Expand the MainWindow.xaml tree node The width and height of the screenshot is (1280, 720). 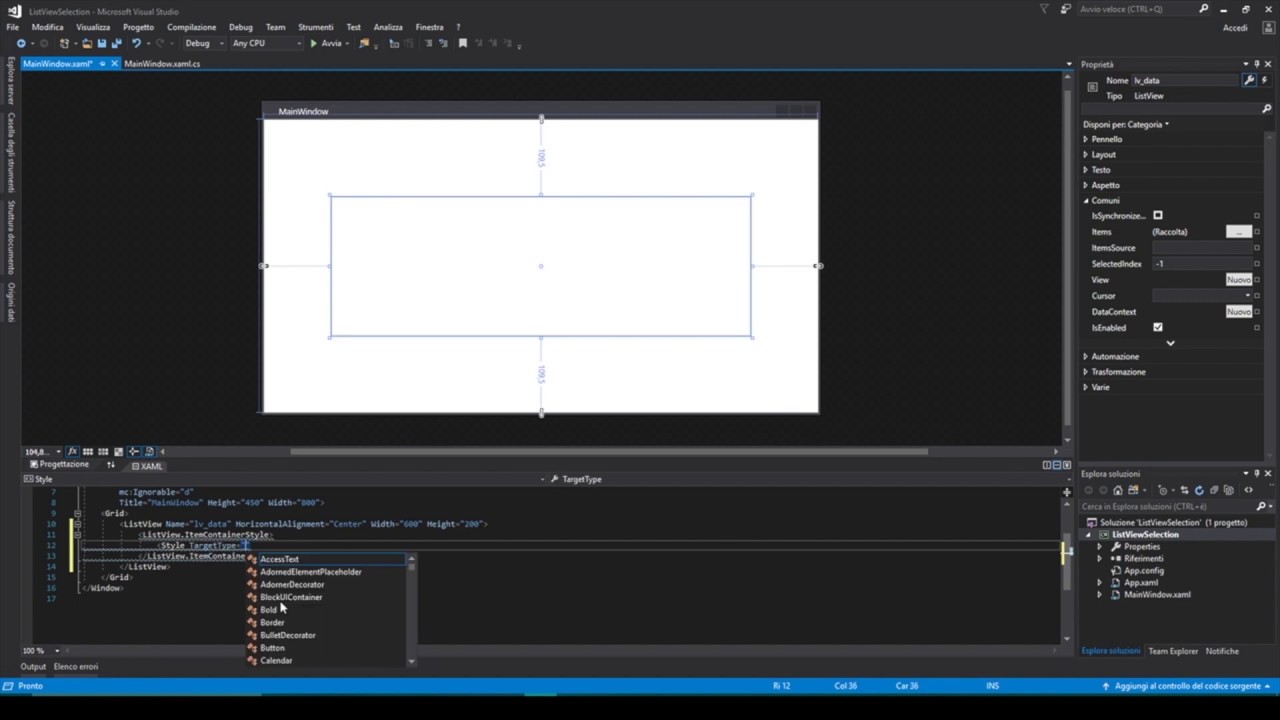coord(1100,595)
